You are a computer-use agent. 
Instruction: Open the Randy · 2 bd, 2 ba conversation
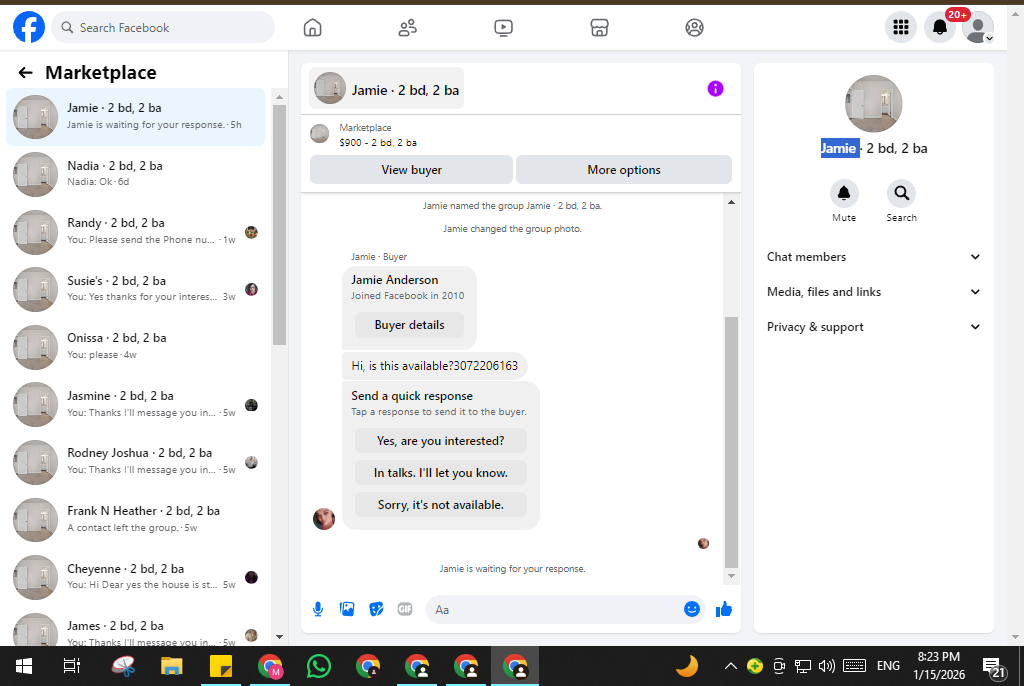click(x=136, y=231)
